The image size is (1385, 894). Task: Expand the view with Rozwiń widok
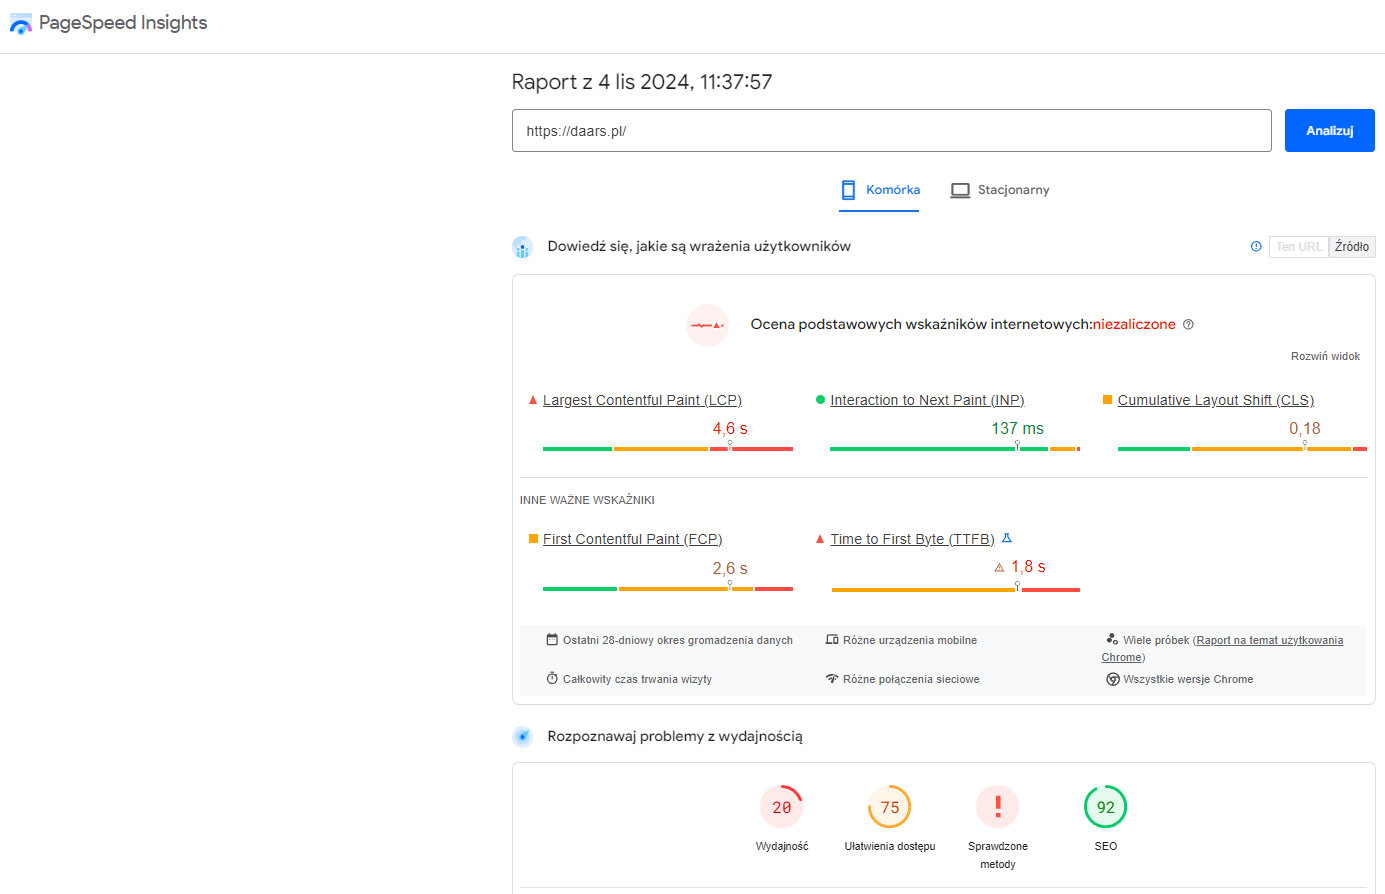click(1325, 356)
